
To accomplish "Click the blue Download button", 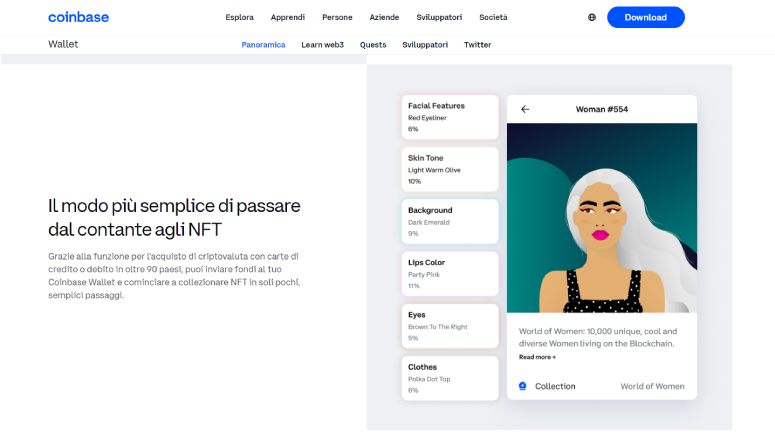I will click(646, 17).
